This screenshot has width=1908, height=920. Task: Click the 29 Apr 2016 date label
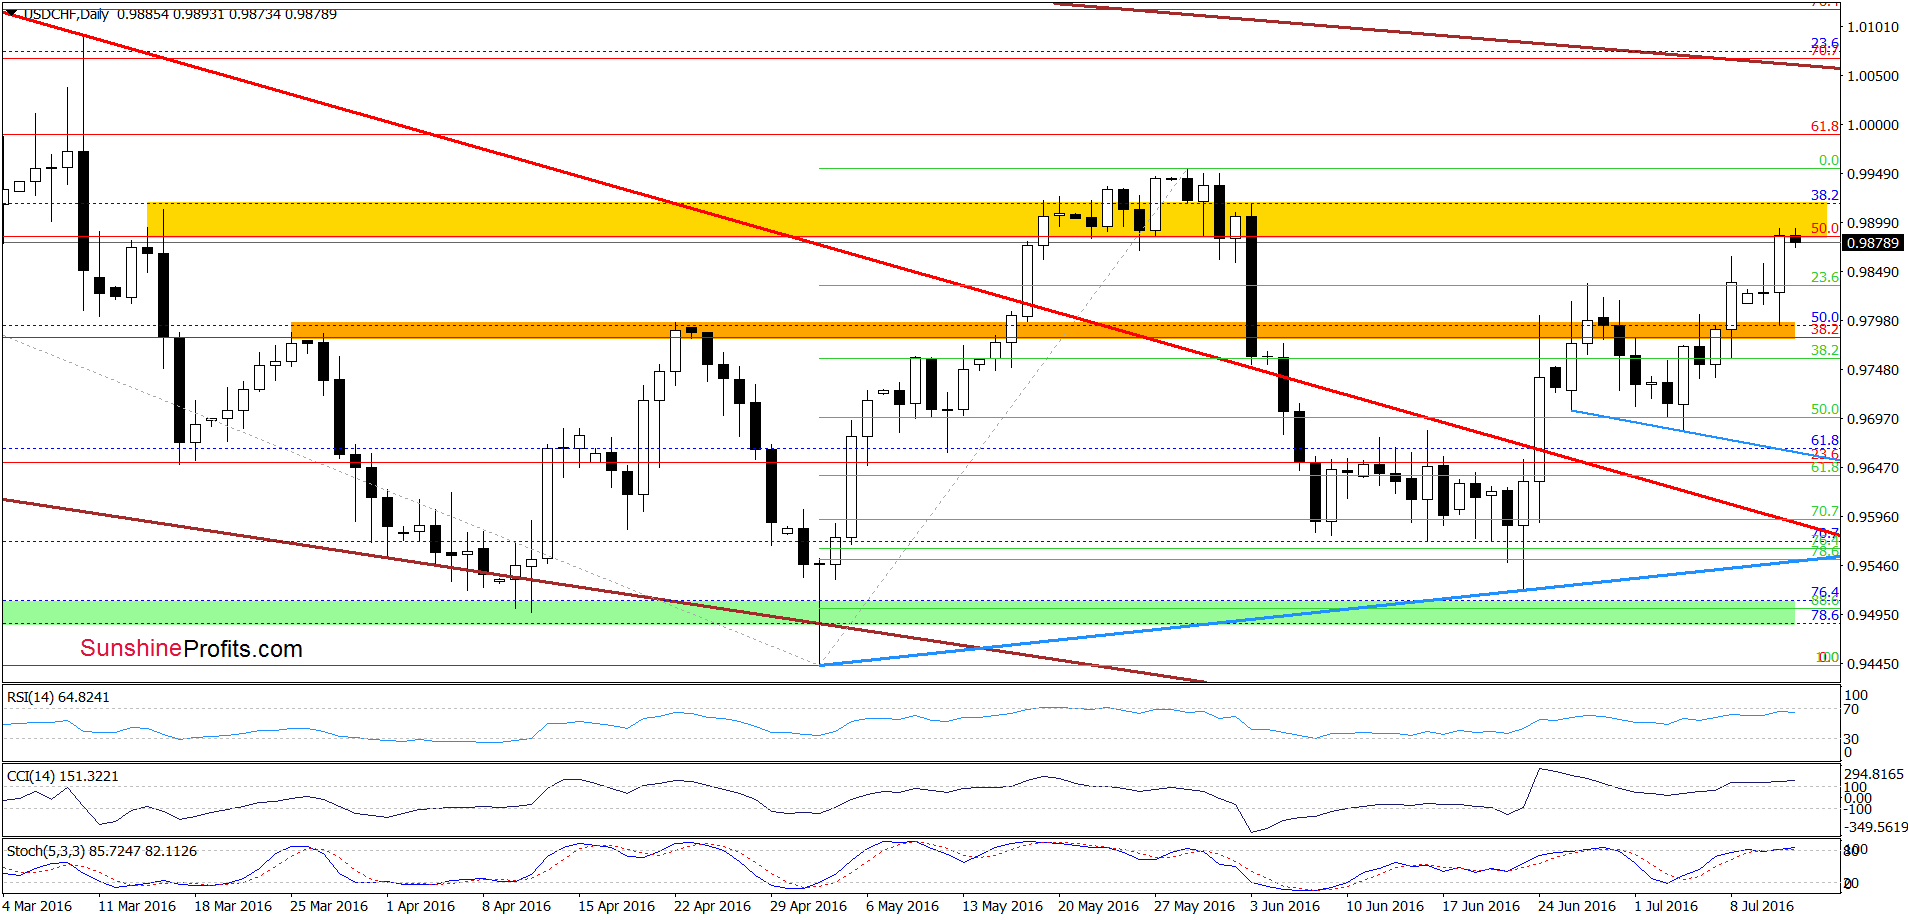809,906
